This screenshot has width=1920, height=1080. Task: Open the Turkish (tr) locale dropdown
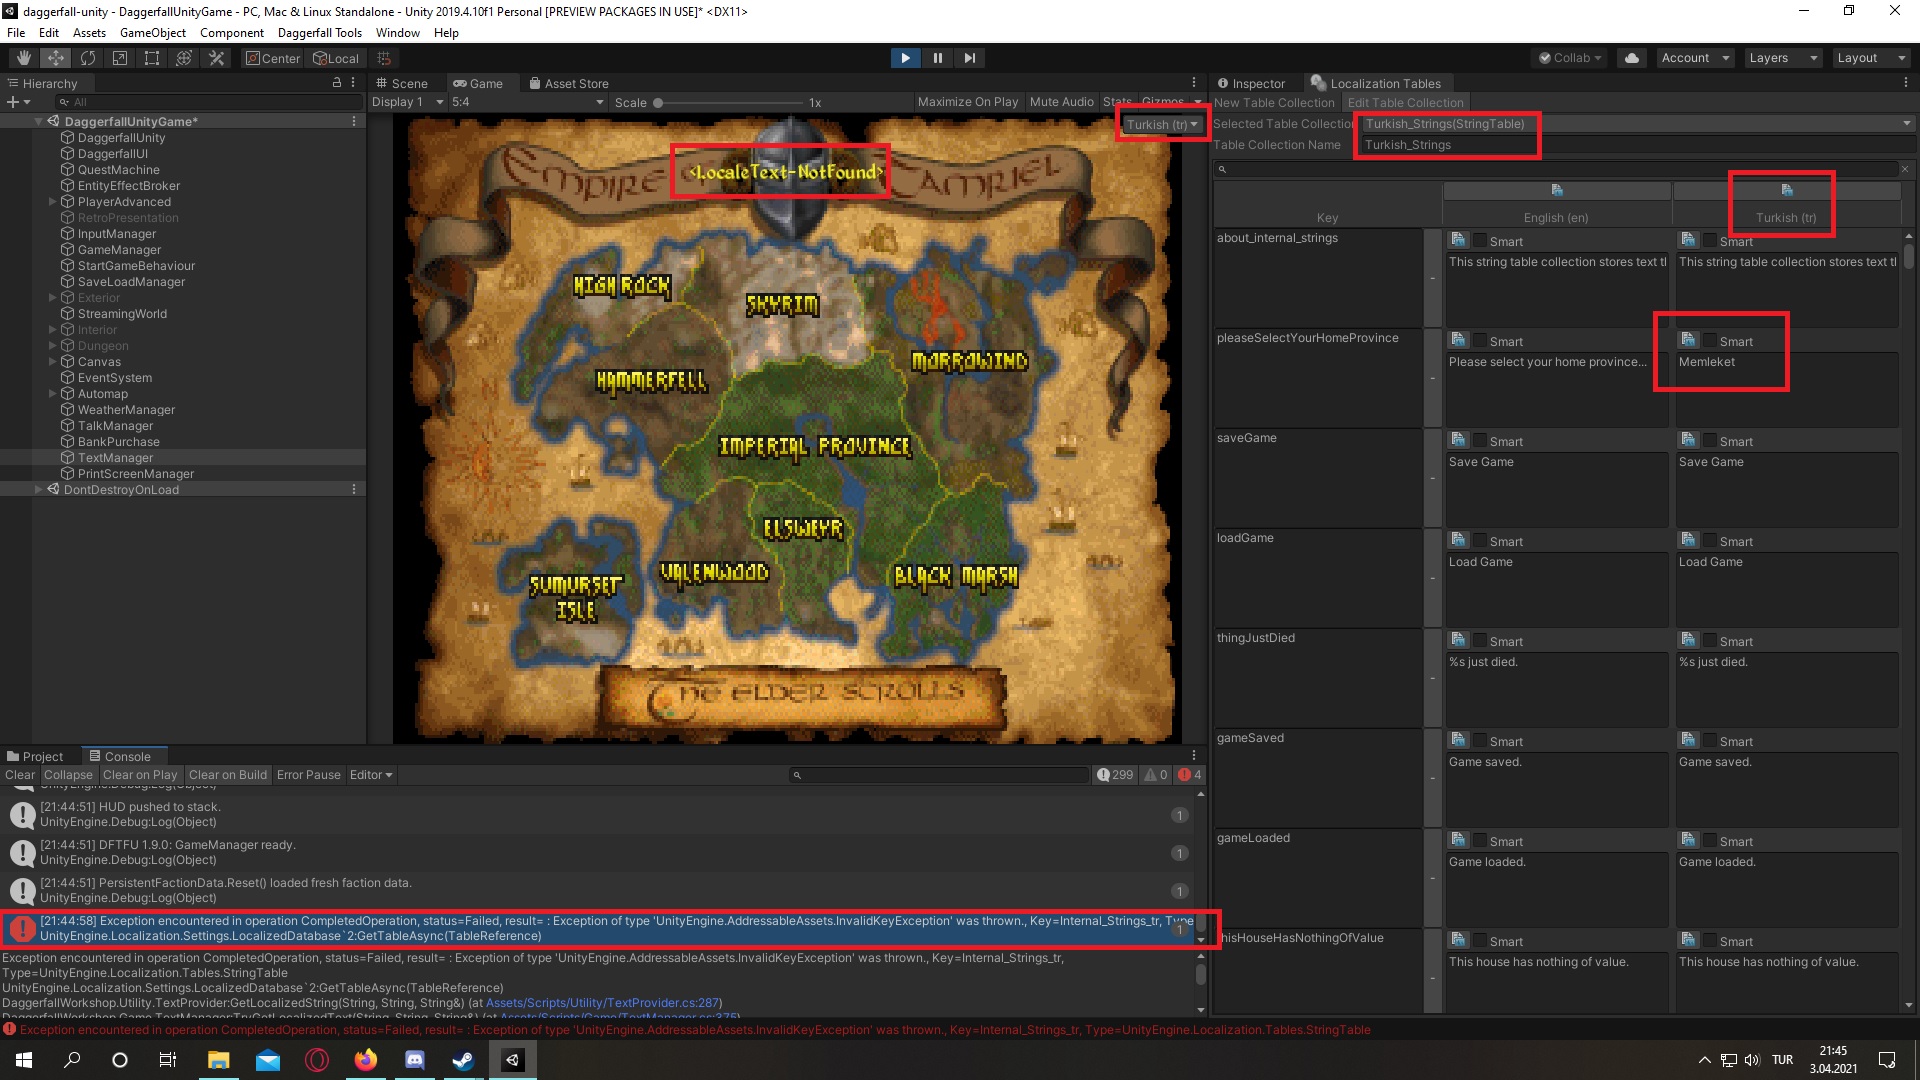[1161, 125]
